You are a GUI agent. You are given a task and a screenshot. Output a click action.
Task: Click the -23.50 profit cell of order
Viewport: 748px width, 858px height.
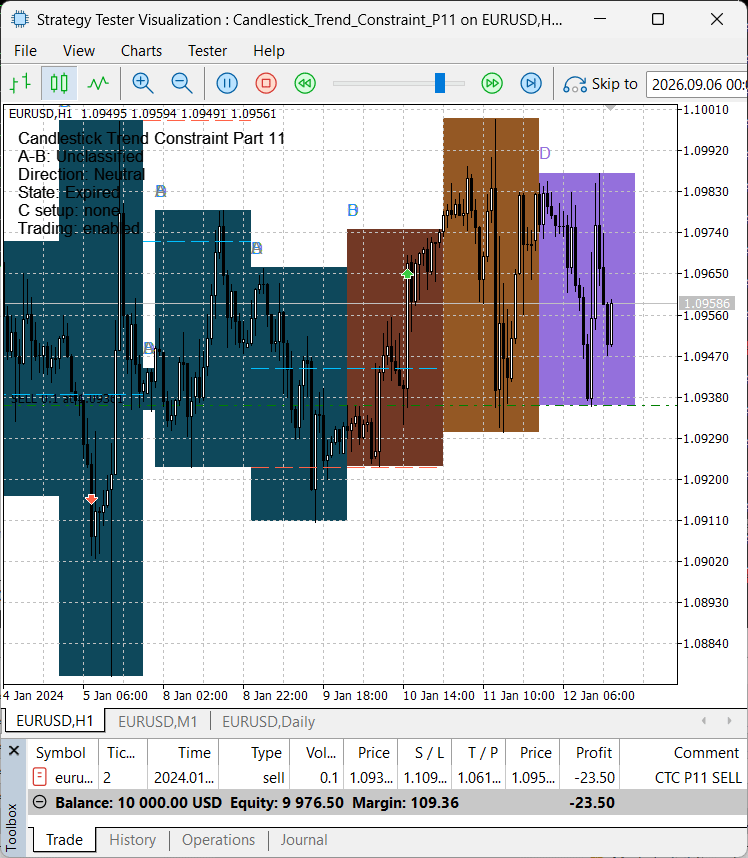[x=594, y=778]
